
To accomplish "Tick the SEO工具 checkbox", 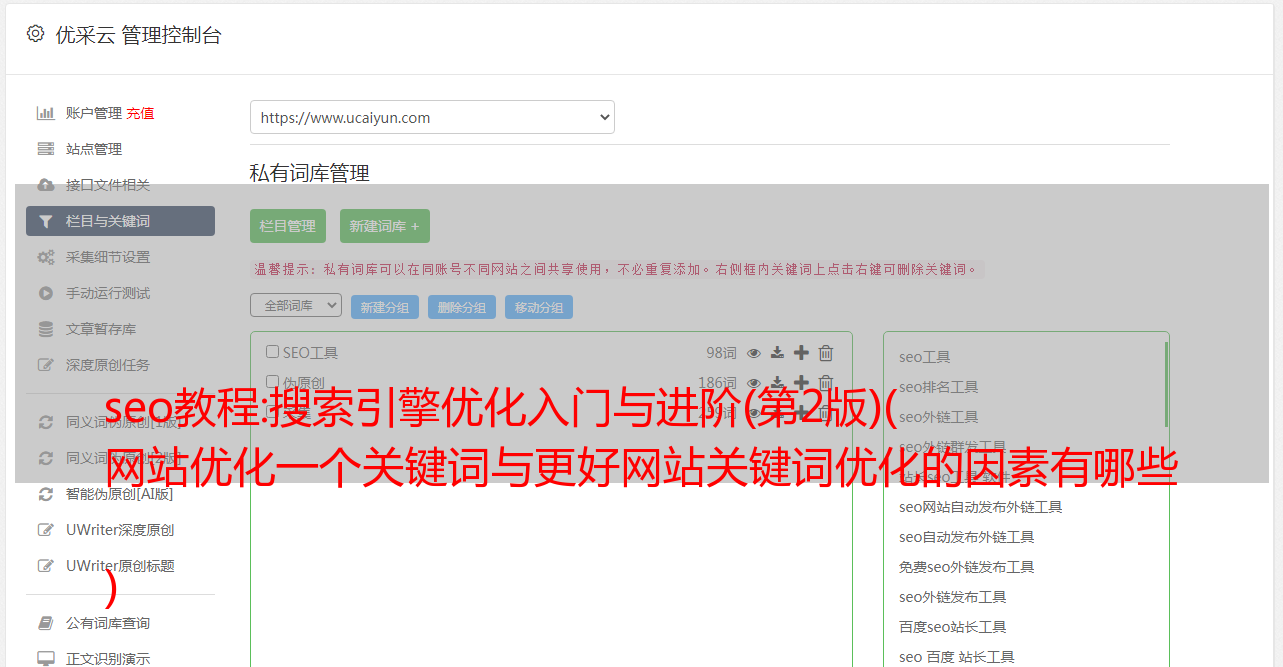I will point(272,352).
